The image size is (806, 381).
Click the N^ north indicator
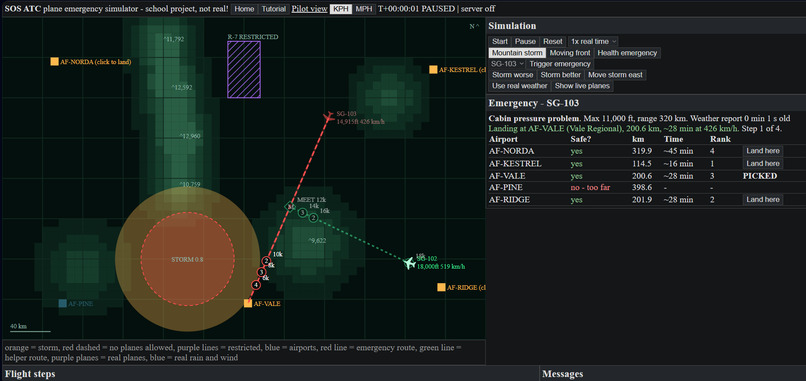pos(474,27)
